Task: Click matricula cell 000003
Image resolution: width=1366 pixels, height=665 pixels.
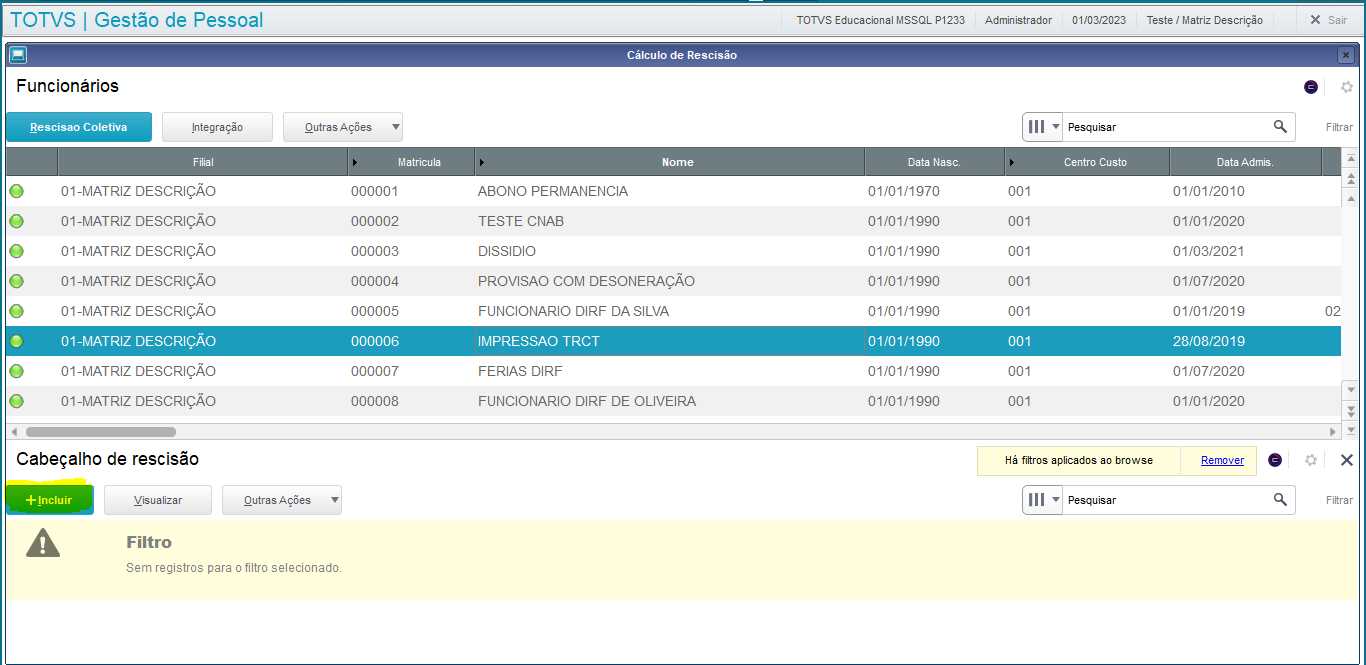Action: click(x=411, y=251)
